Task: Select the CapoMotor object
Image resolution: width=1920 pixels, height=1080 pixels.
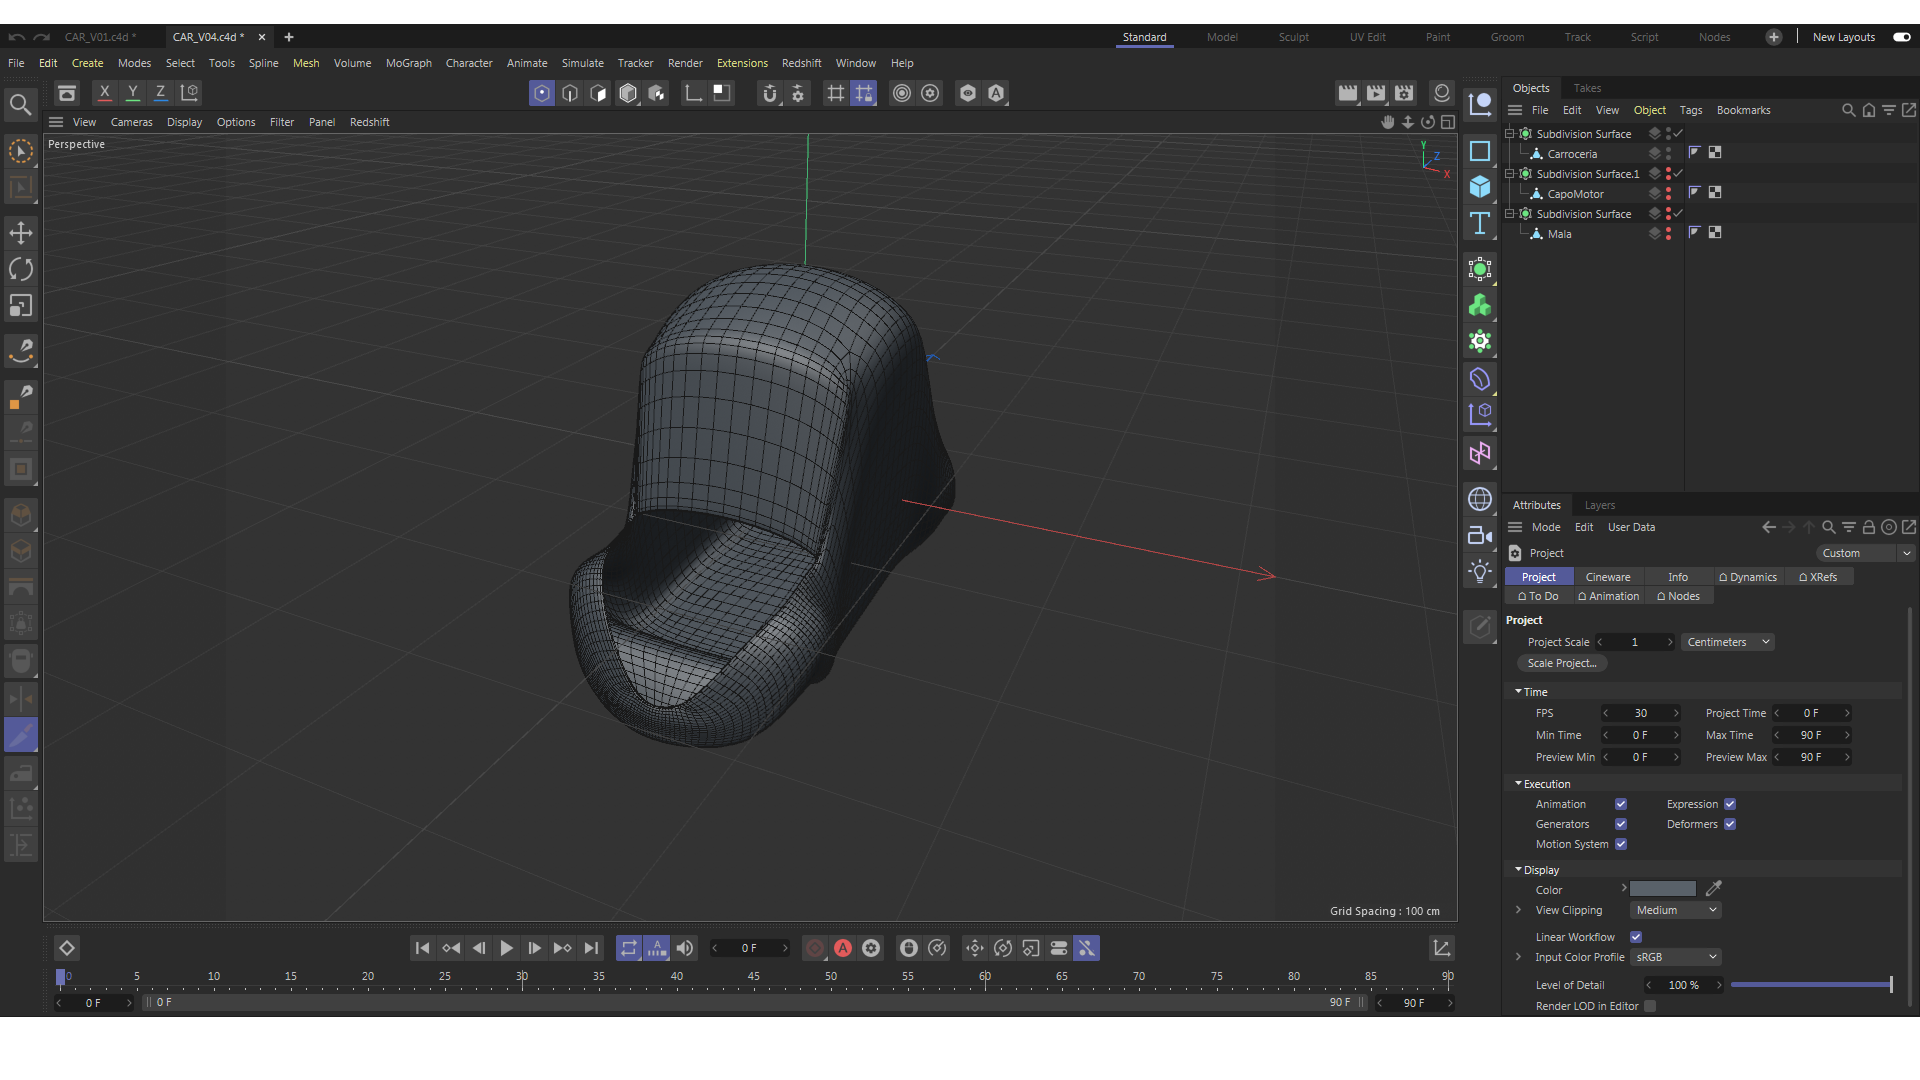Action: [x=1575, y=194]
